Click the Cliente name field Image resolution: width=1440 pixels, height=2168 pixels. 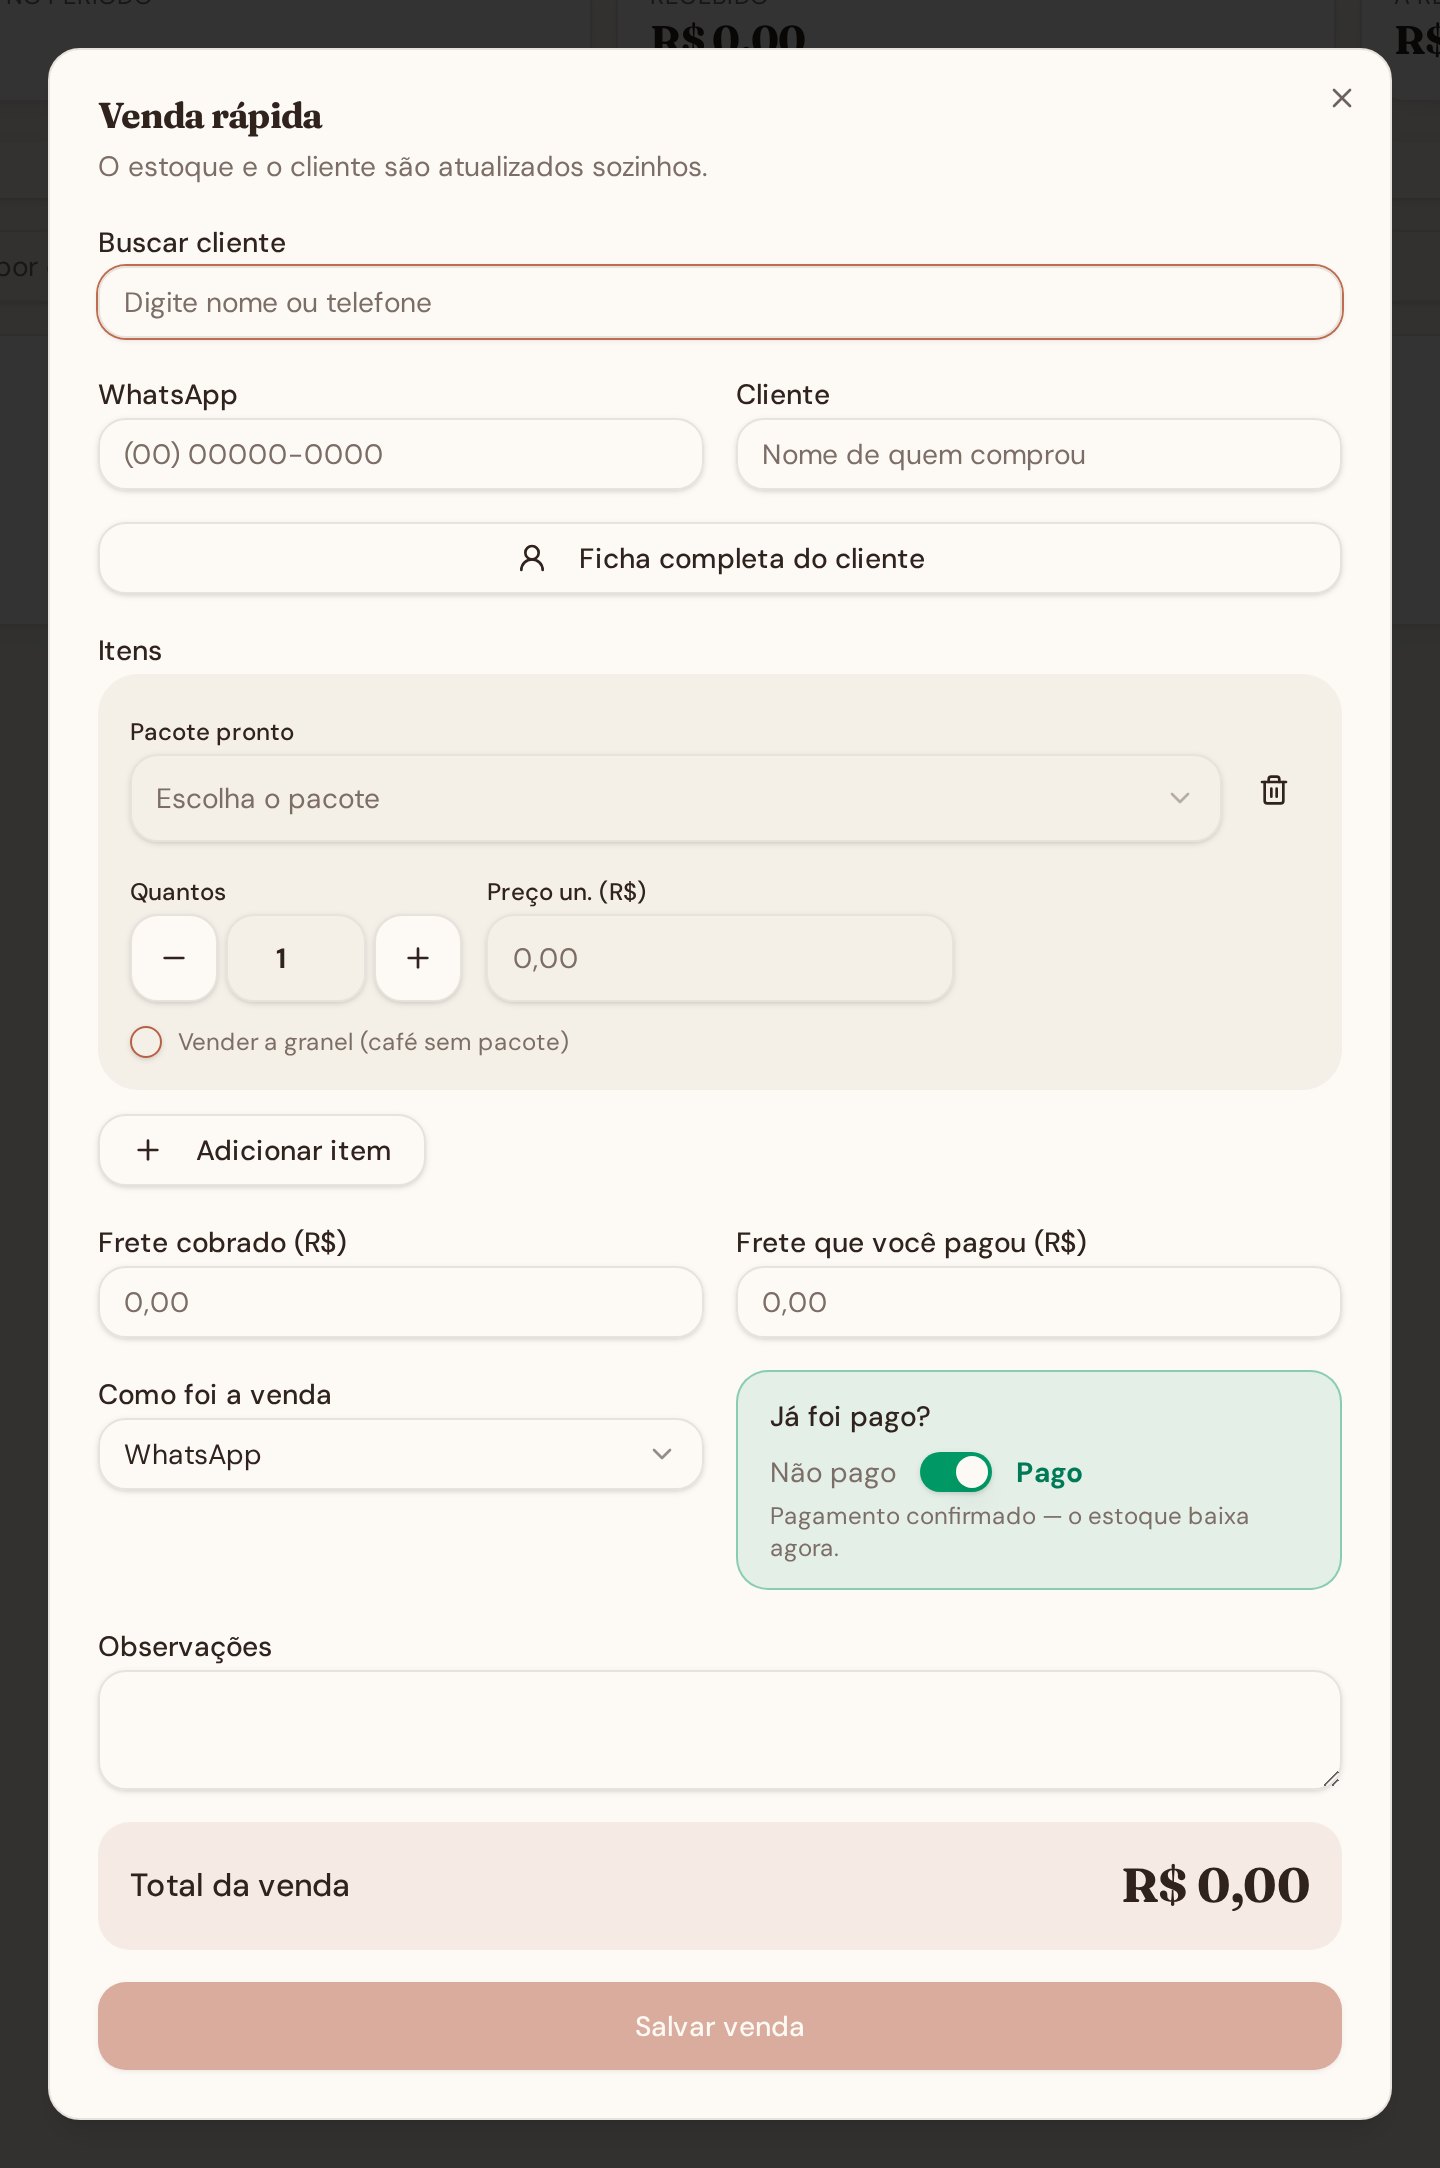[x=1038, y=454]
